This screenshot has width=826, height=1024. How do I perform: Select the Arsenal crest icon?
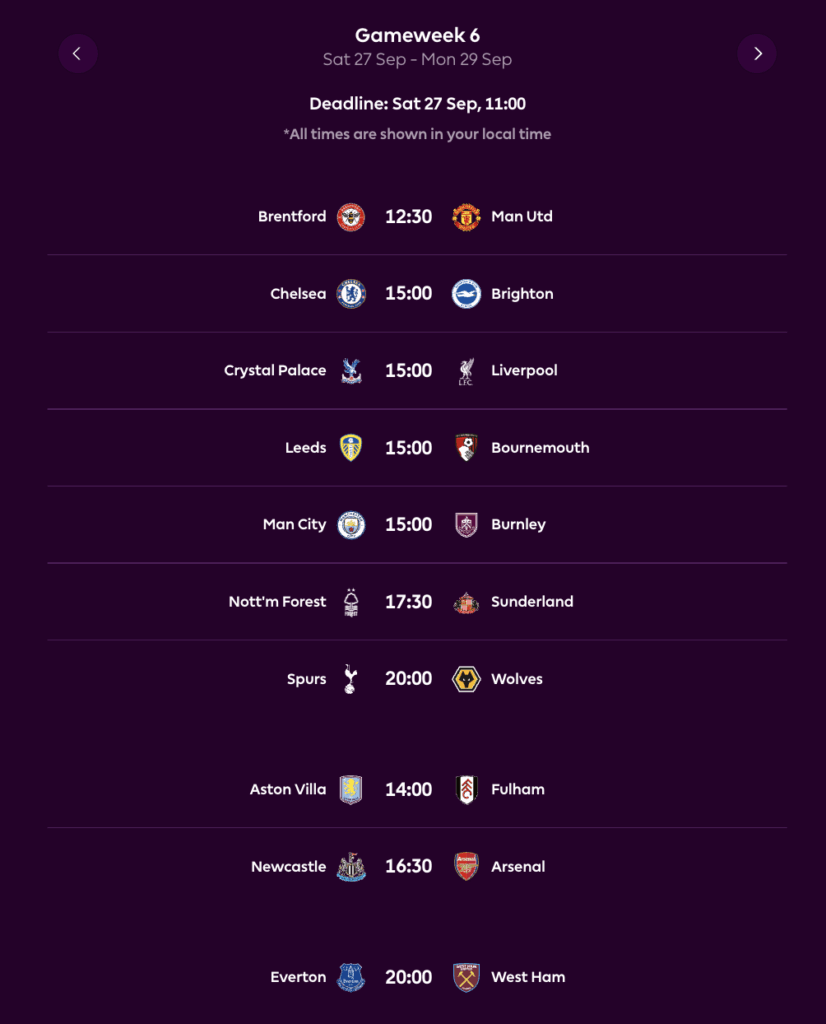tap(466, 866)
